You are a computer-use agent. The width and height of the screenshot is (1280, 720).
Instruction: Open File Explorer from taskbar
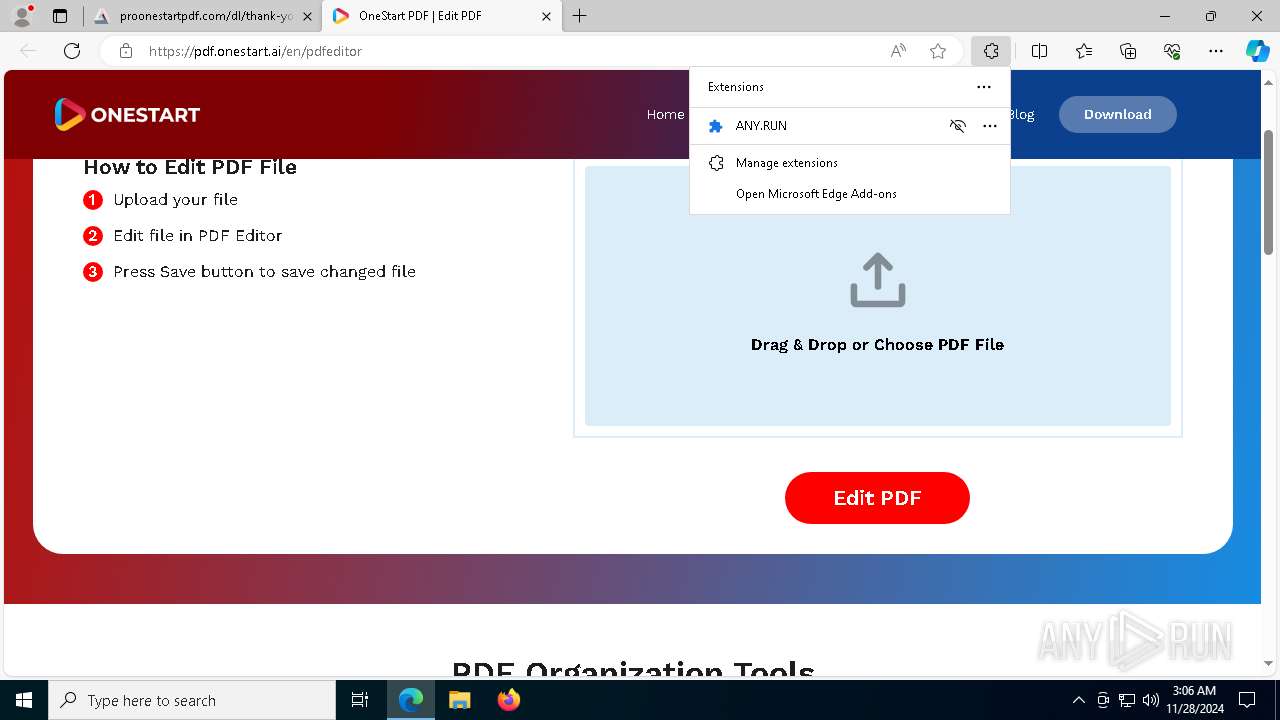pyautogui.click(x=459, y=700)
